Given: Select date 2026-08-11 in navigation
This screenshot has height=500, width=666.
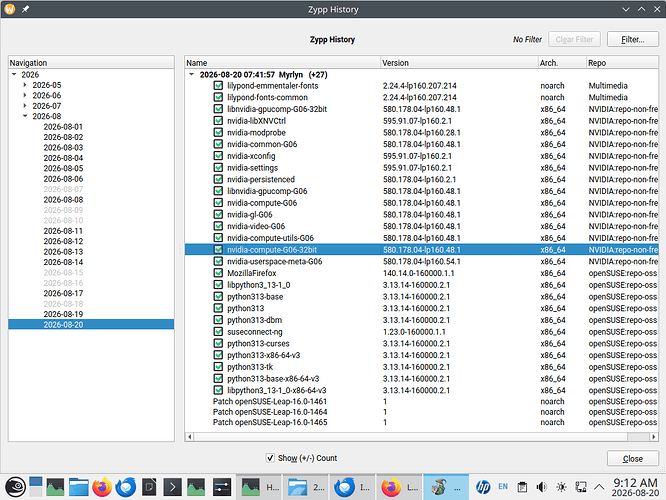Looking at the screenshot, I should [63, 231].
